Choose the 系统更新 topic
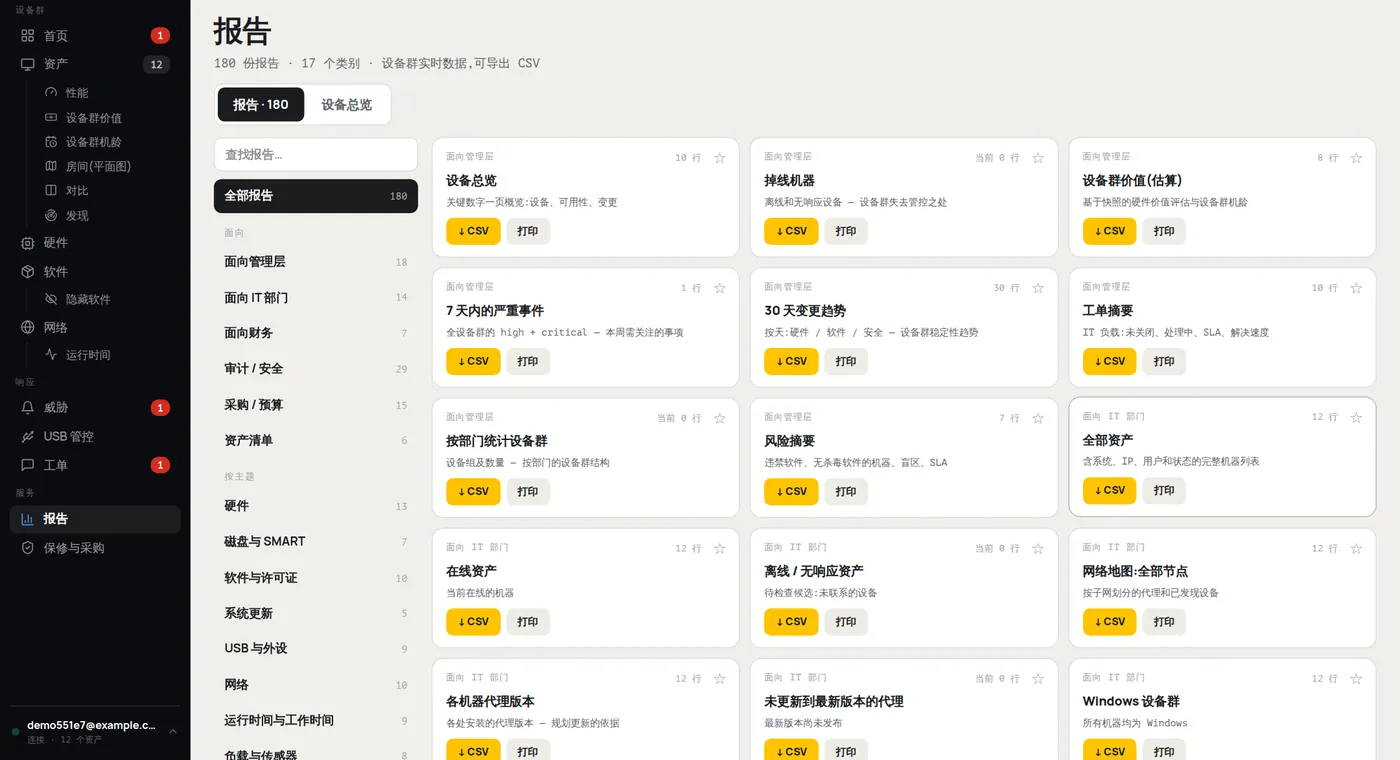 tap(316, 613)
